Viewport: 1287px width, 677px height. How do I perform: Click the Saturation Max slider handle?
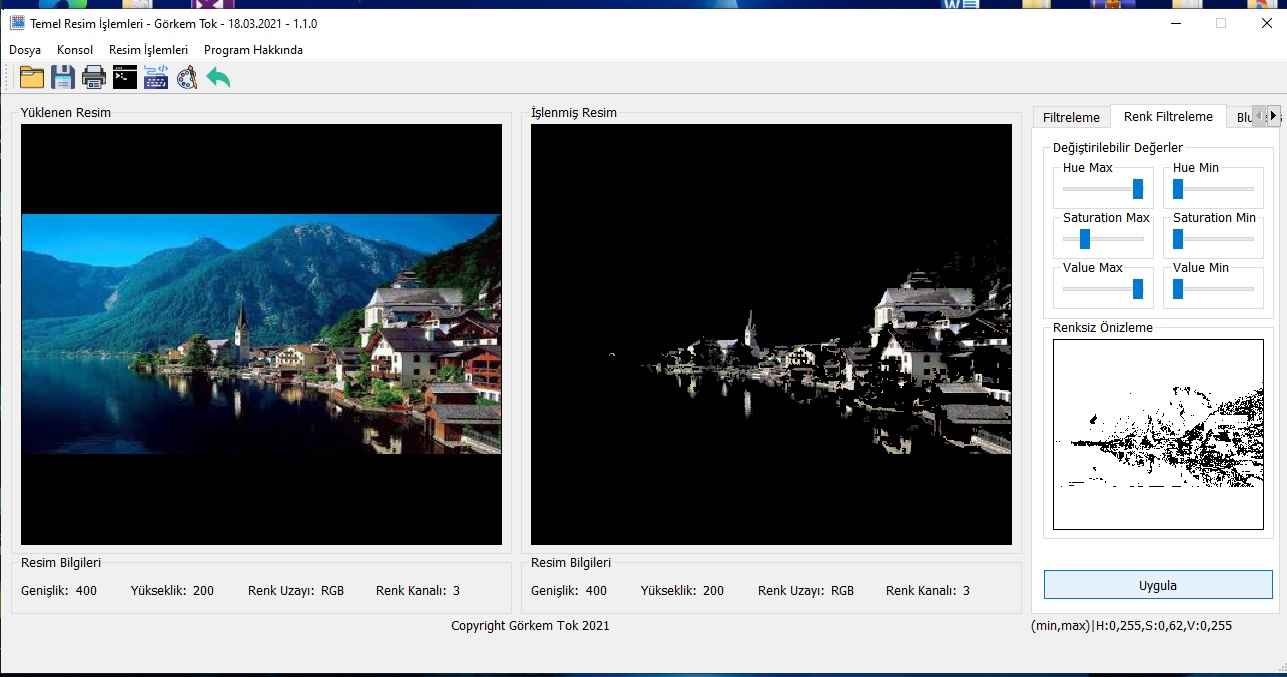pos(1084,238)
